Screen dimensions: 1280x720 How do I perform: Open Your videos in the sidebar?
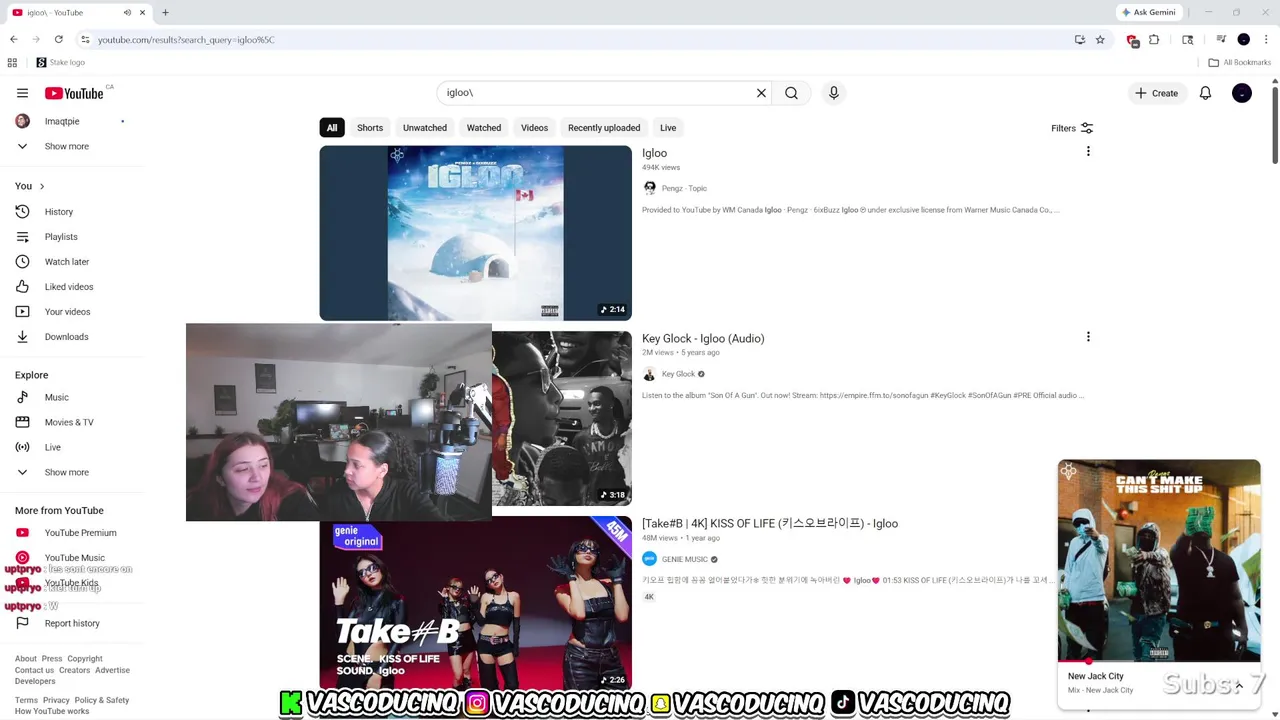[x=67, y=312]
